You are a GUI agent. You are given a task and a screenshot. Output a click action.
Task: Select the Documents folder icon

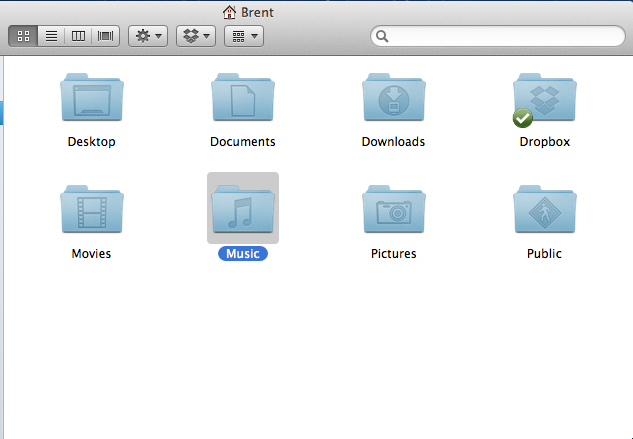coord(243,97)
